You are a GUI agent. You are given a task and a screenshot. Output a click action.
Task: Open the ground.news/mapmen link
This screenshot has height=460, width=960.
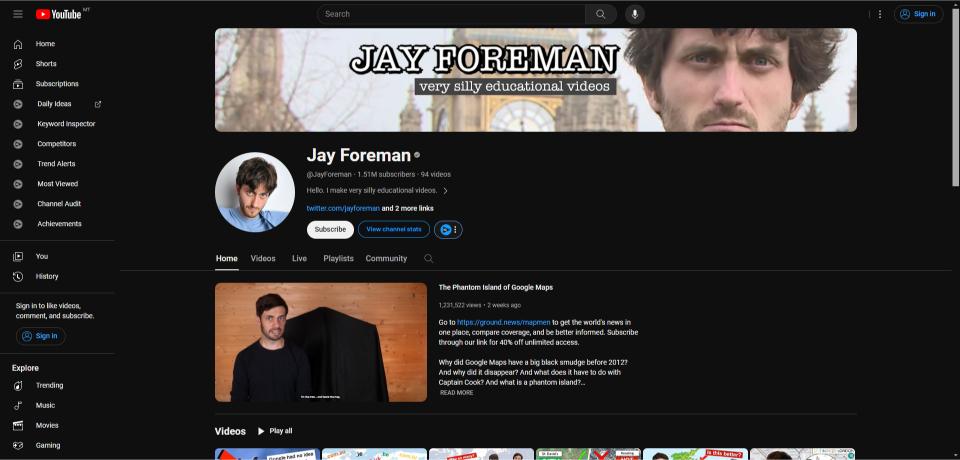(504, 322)
